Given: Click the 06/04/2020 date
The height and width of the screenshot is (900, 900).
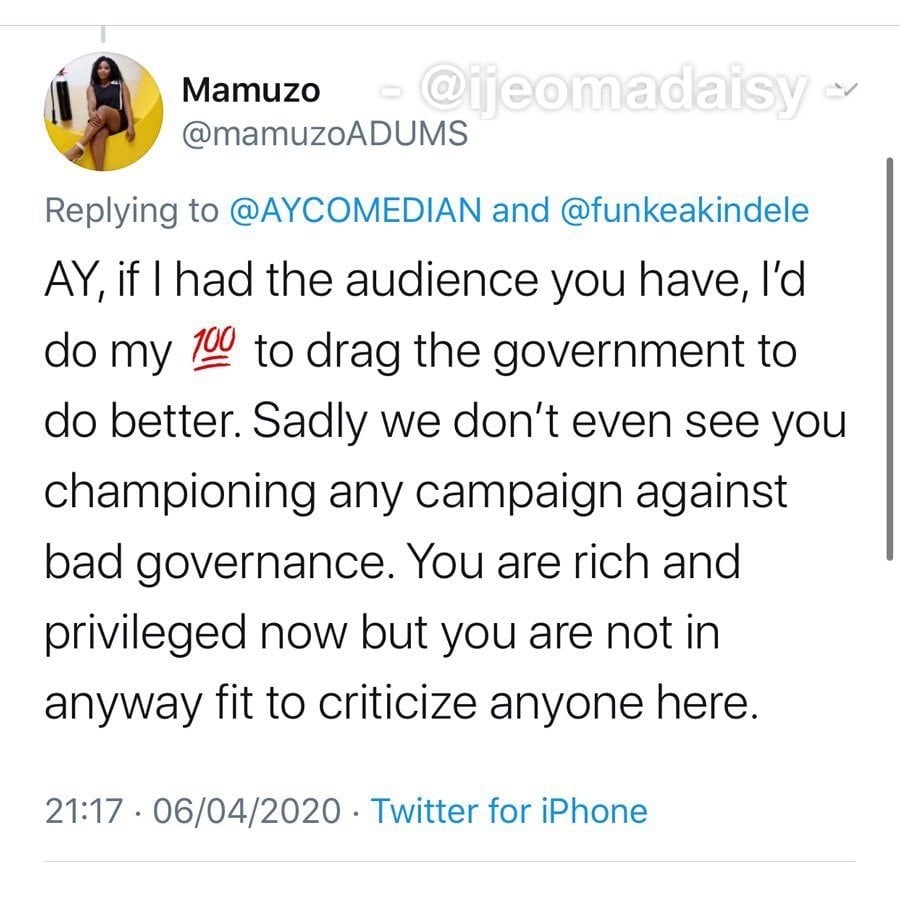Looking at the screenshot, I should 247,810.
